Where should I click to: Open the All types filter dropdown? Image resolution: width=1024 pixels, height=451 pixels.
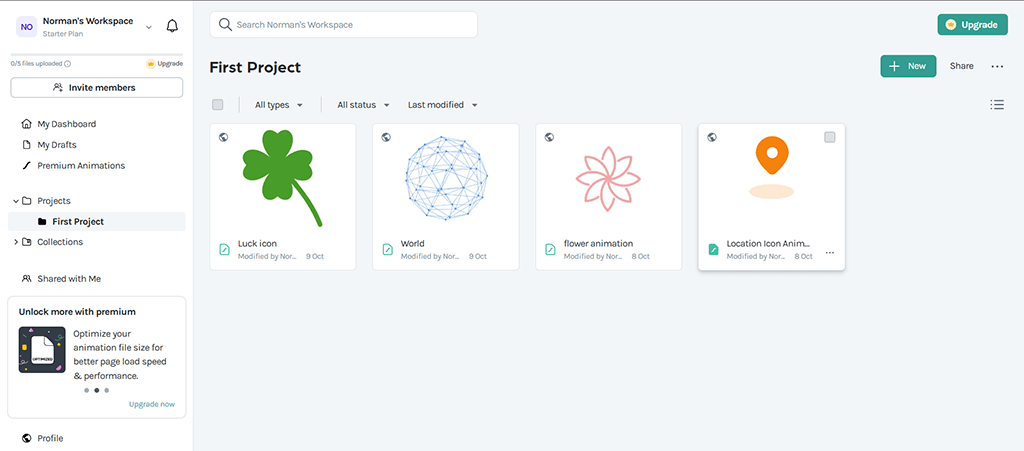tap(278, 105)
